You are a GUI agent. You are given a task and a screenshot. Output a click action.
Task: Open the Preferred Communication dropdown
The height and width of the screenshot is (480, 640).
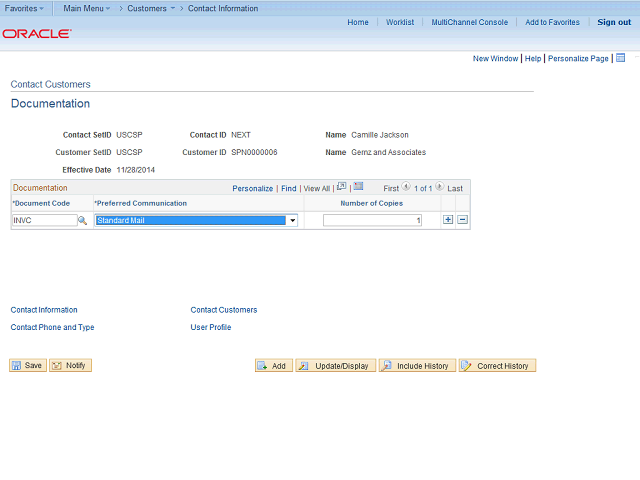point(196,220)
